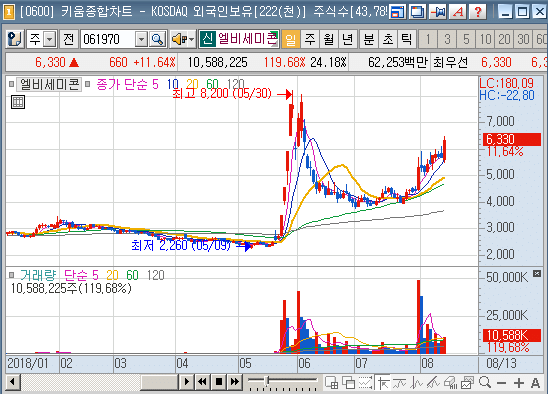Open the stock search magnifier
The image size is (548, 394).
pyautogui.click(x=158, y=39)
